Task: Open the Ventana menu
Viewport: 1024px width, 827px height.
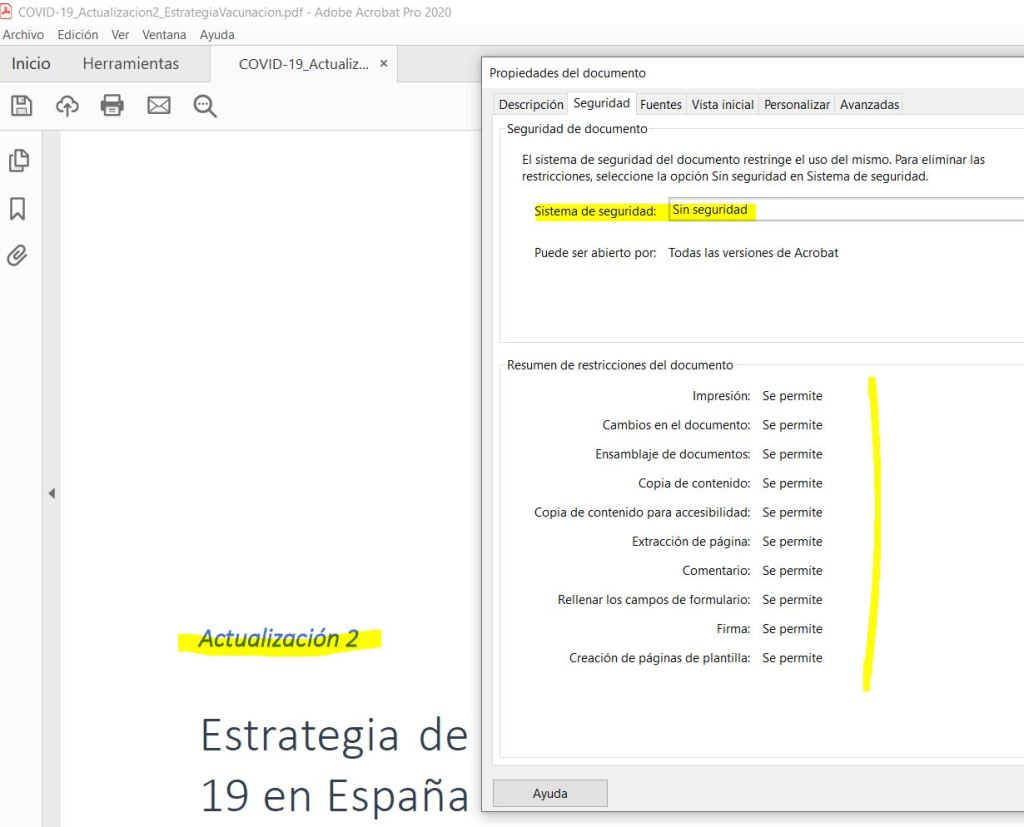Action: click(x=164, y=35)
